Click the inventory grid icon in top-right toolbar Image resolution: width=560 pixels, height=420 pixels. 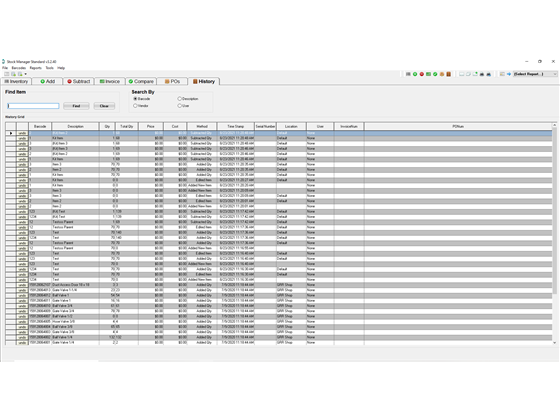click(408, 74)
